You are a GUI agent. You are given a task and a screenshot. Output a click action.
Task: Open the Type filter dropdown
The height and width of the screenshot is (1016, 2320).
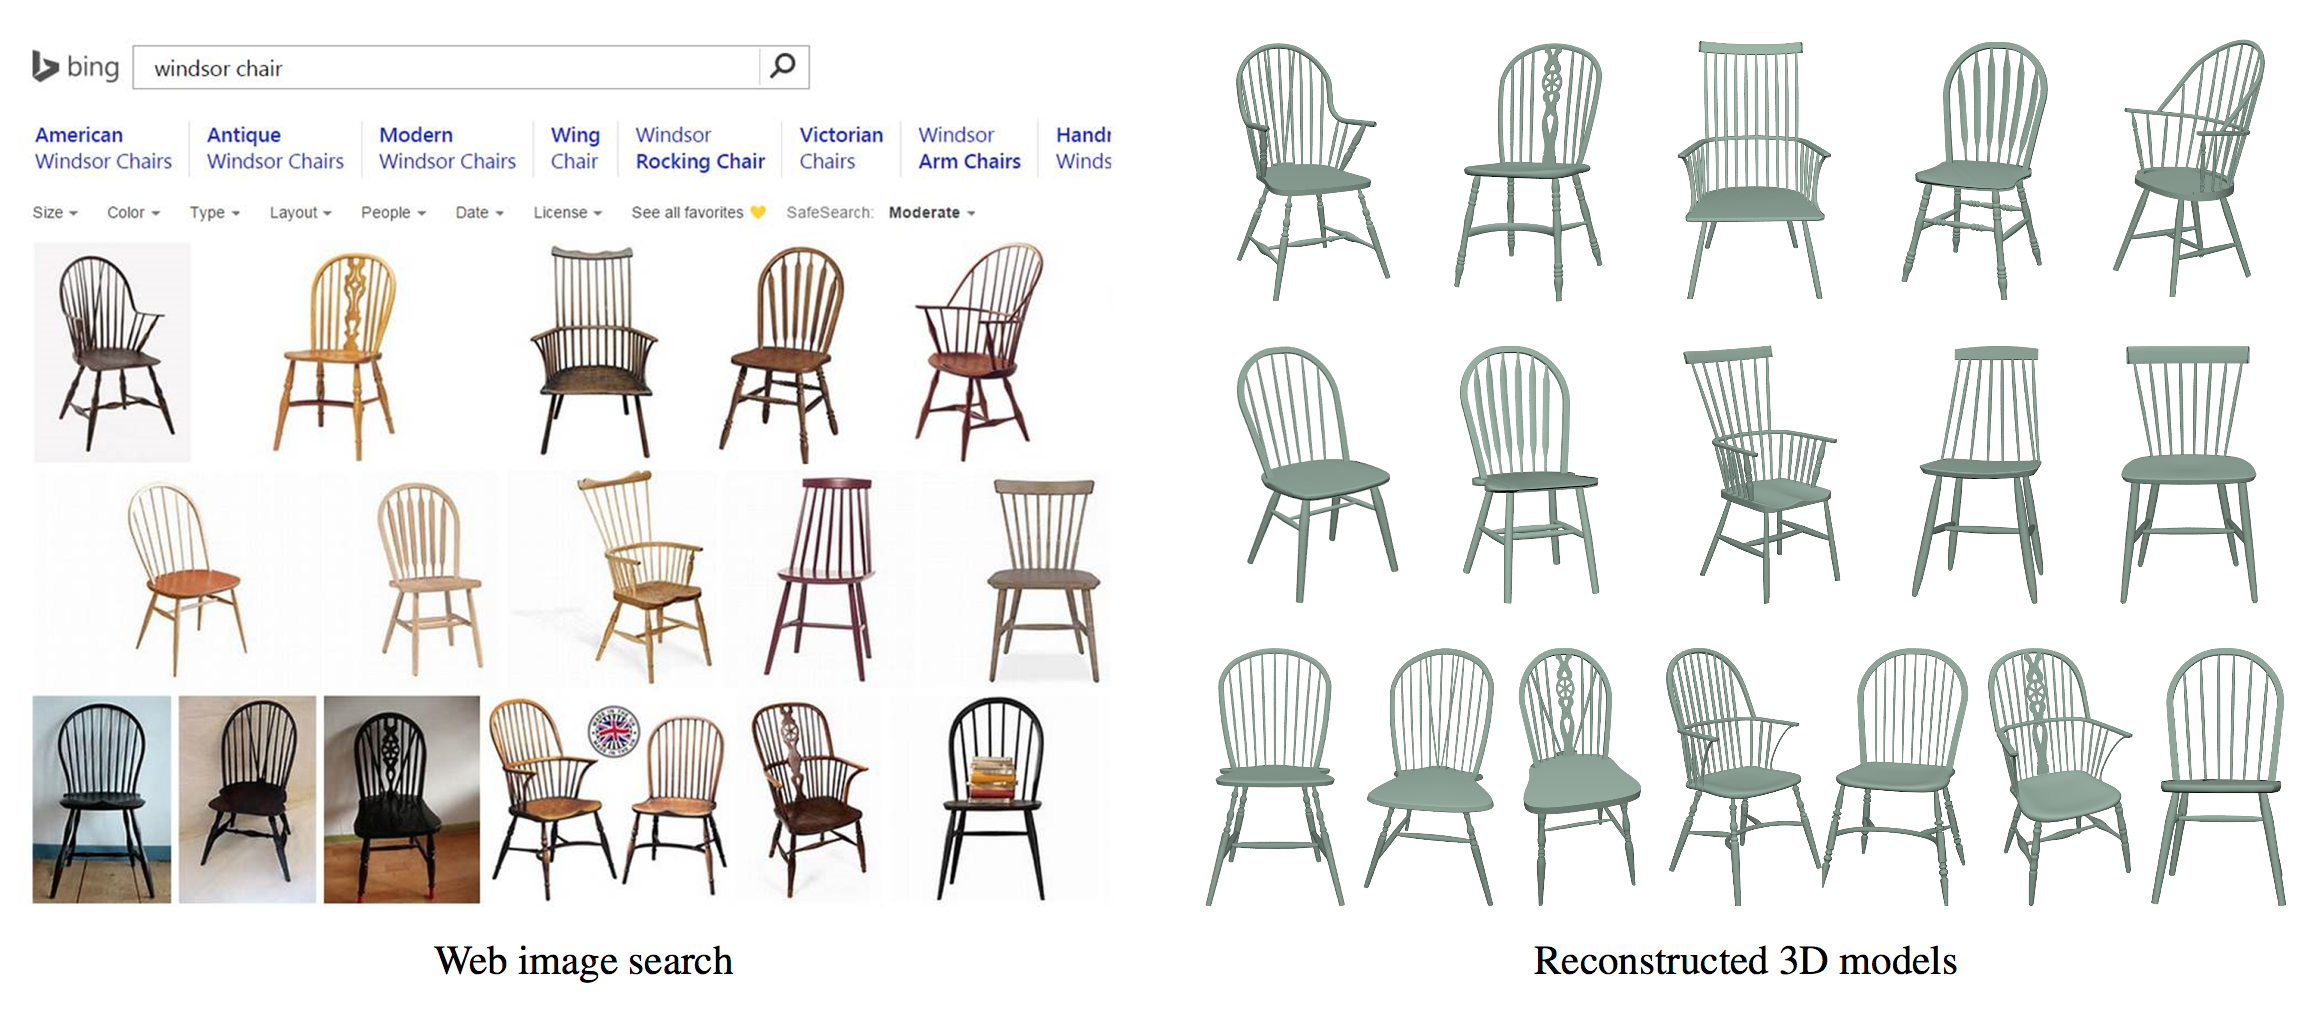pos(214,212)
